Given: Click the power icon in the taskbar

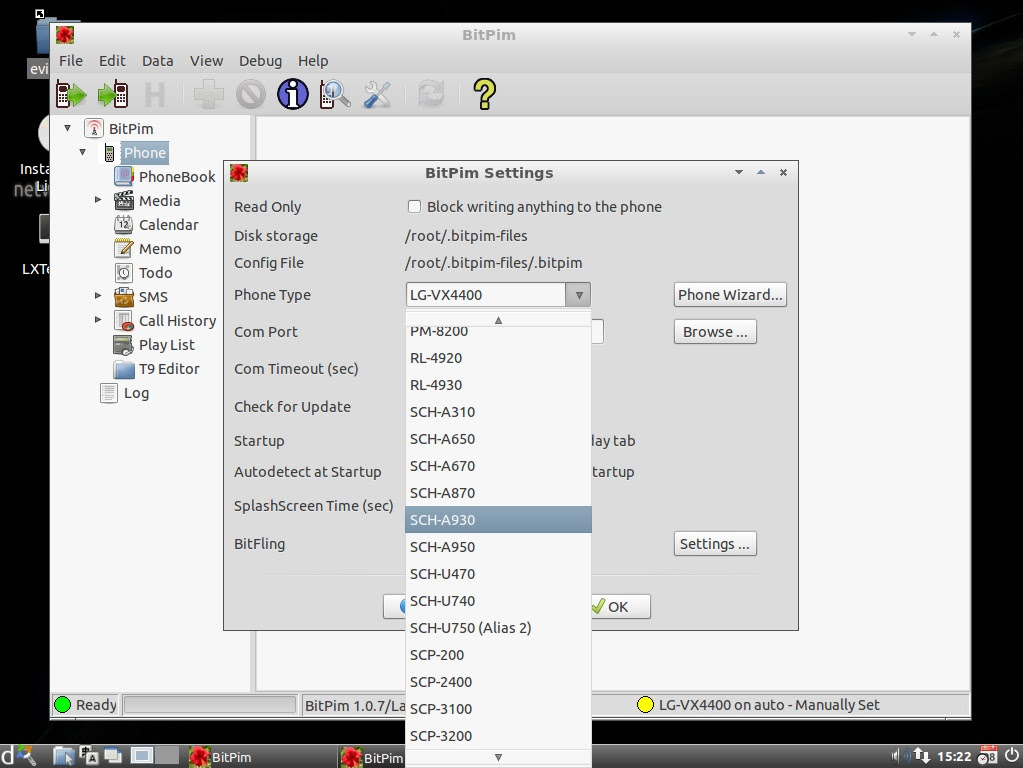Looking at the screenshot, I should (x=1011, y=756).
